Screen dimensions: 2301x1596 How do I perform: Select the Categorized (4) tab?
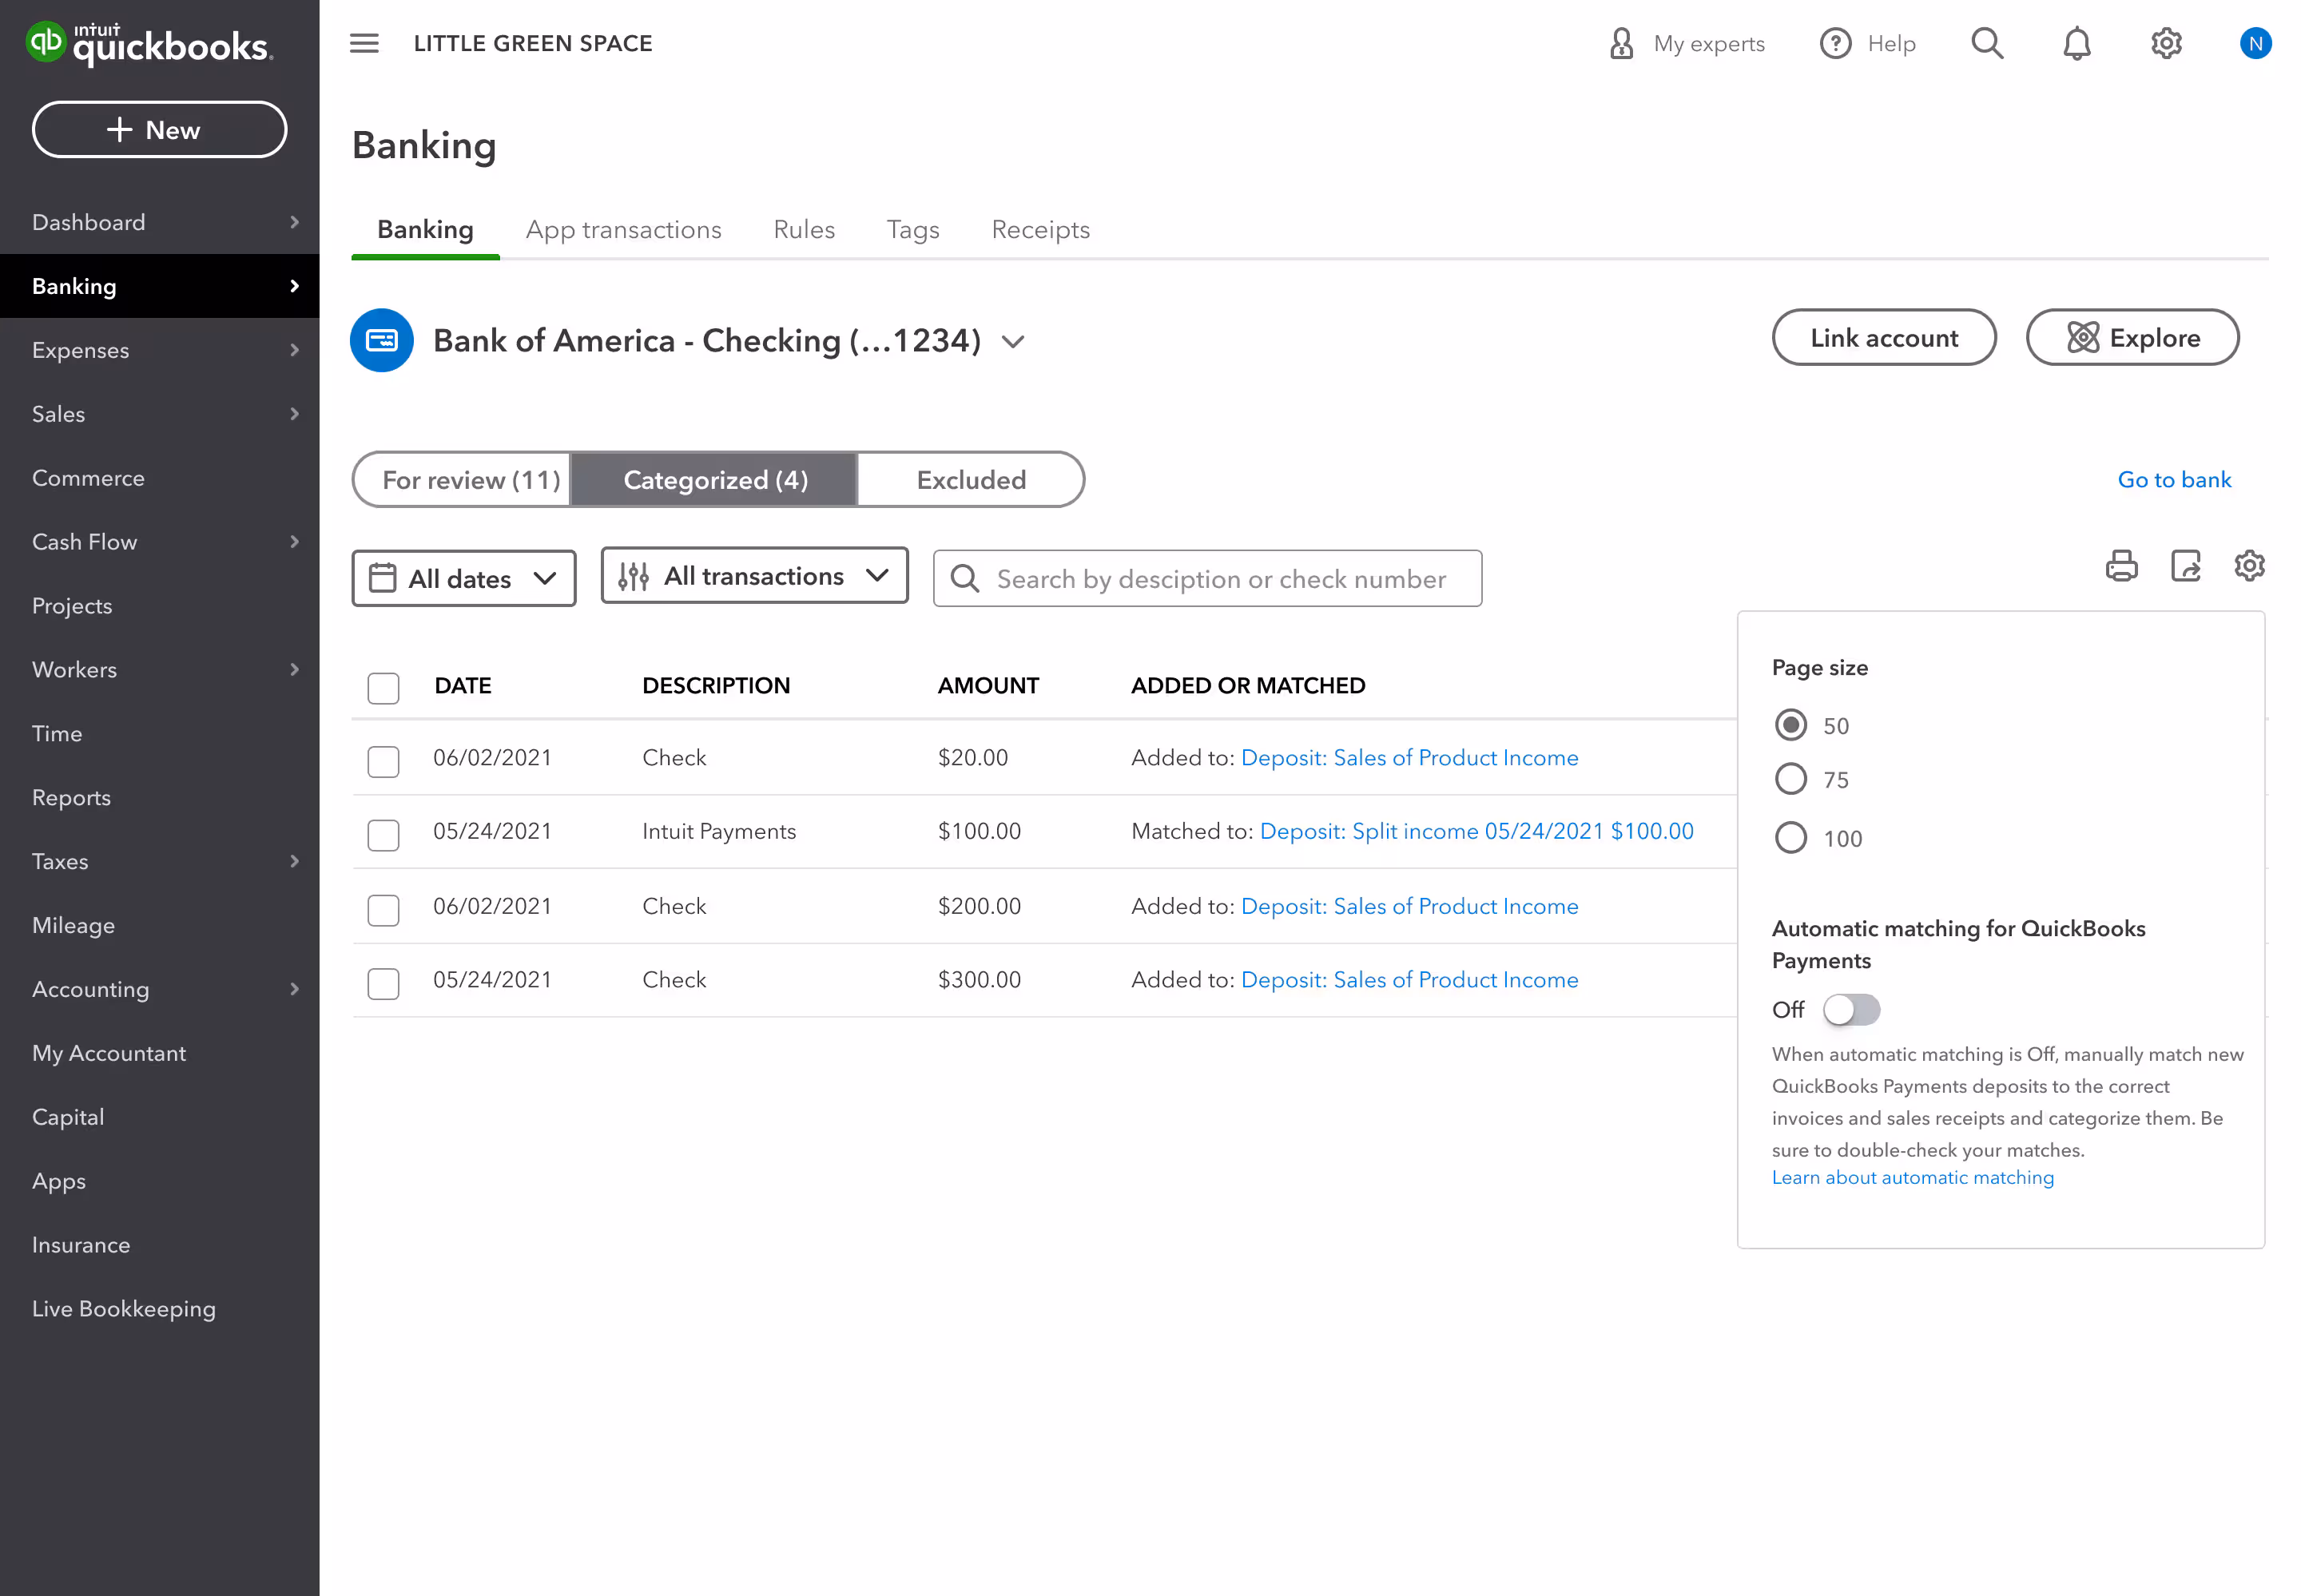(x=715, y=480)
